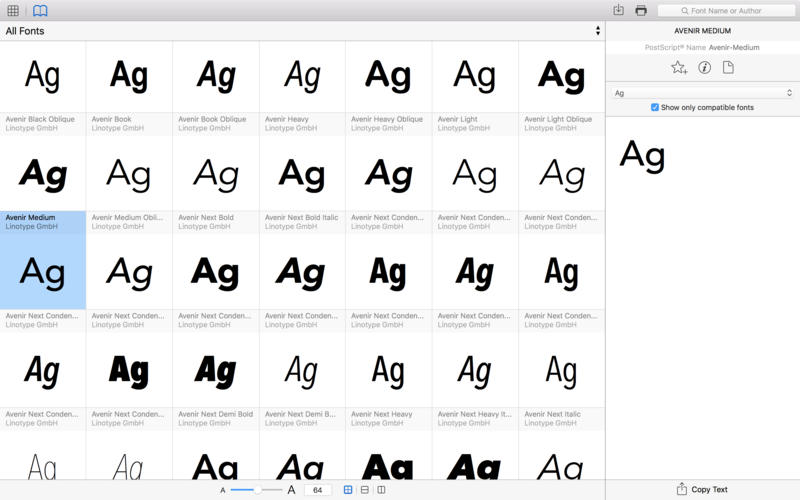Viewport: 800px width, 500px height.
Task: Click the printer icon
Action: click(641, 10)
